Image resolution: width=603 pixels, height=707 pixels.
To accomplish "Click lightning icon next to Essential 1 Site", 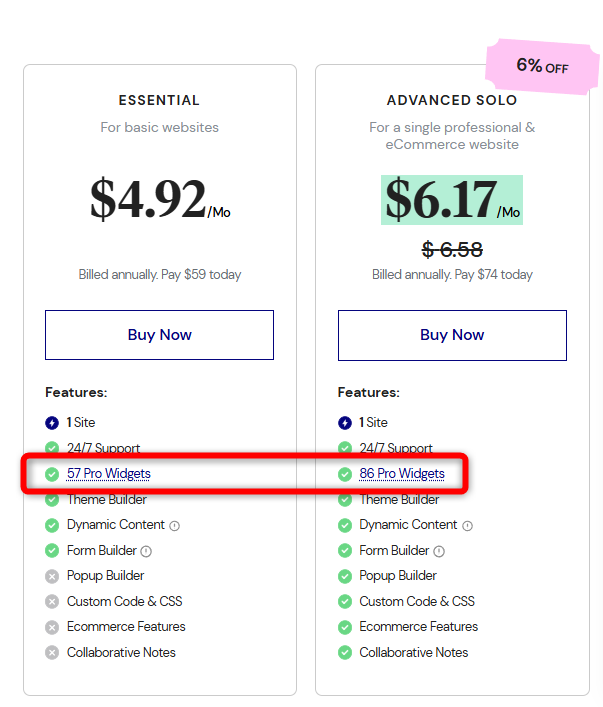I will (52, 423).
